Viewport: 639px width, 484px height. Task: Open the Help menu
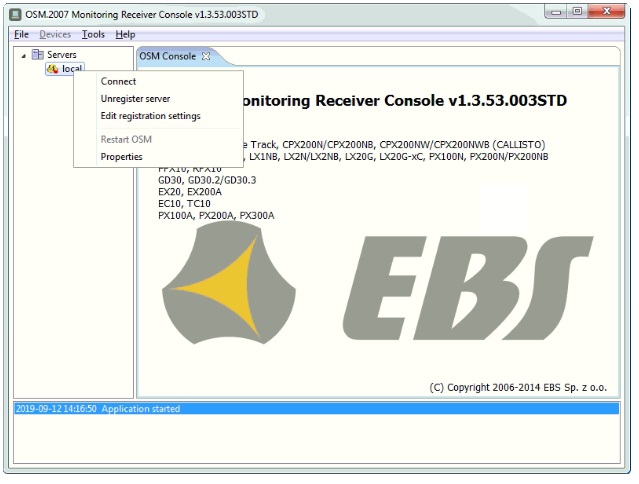(x=125, y=34)
